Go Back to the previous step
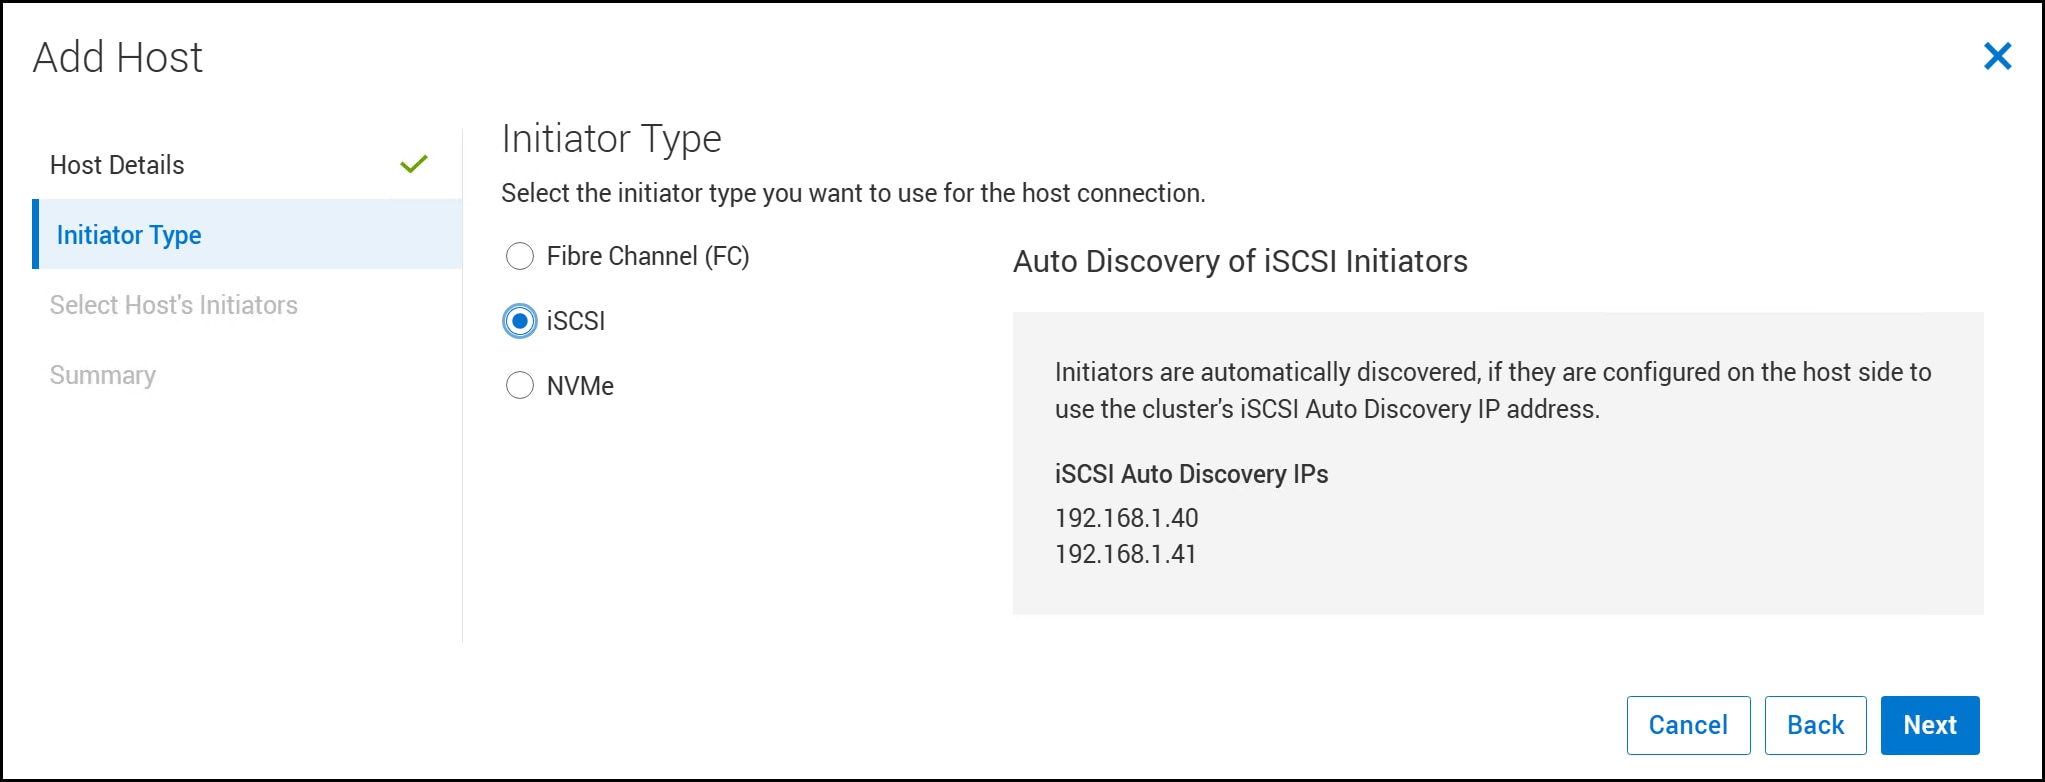This screenshot has width=2045, height=782. [1815, 725]
